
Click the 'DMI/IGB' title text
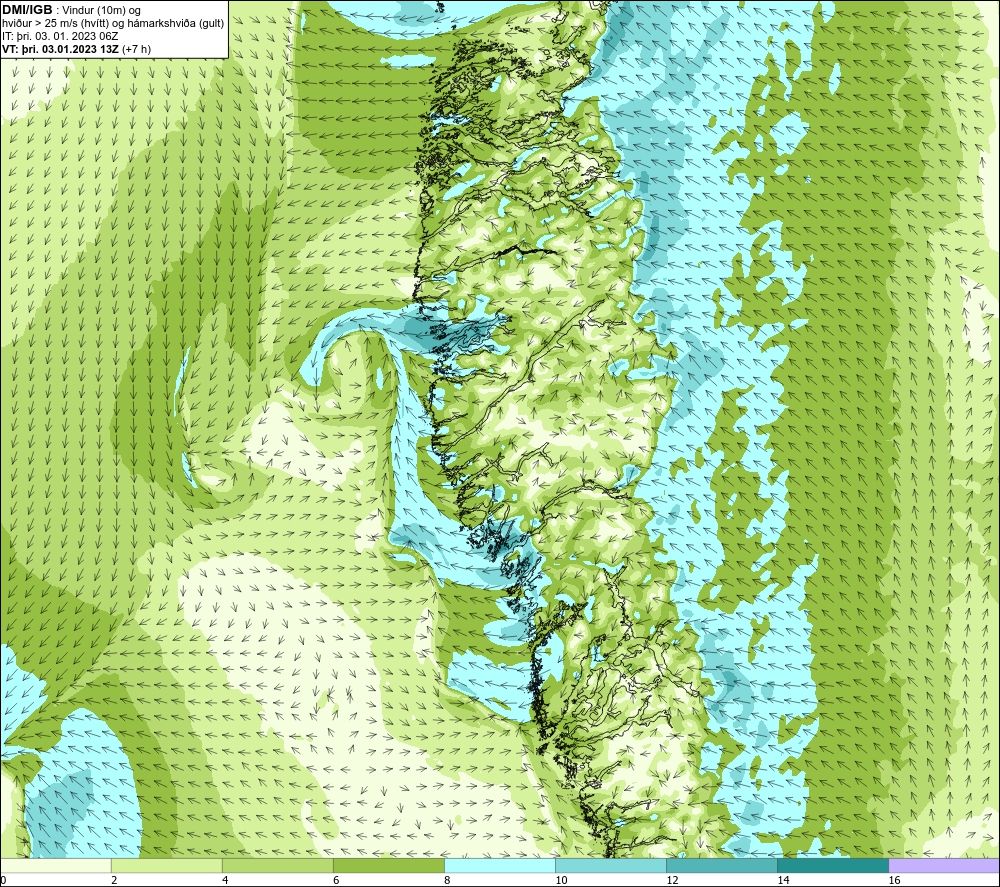(27, 10)
